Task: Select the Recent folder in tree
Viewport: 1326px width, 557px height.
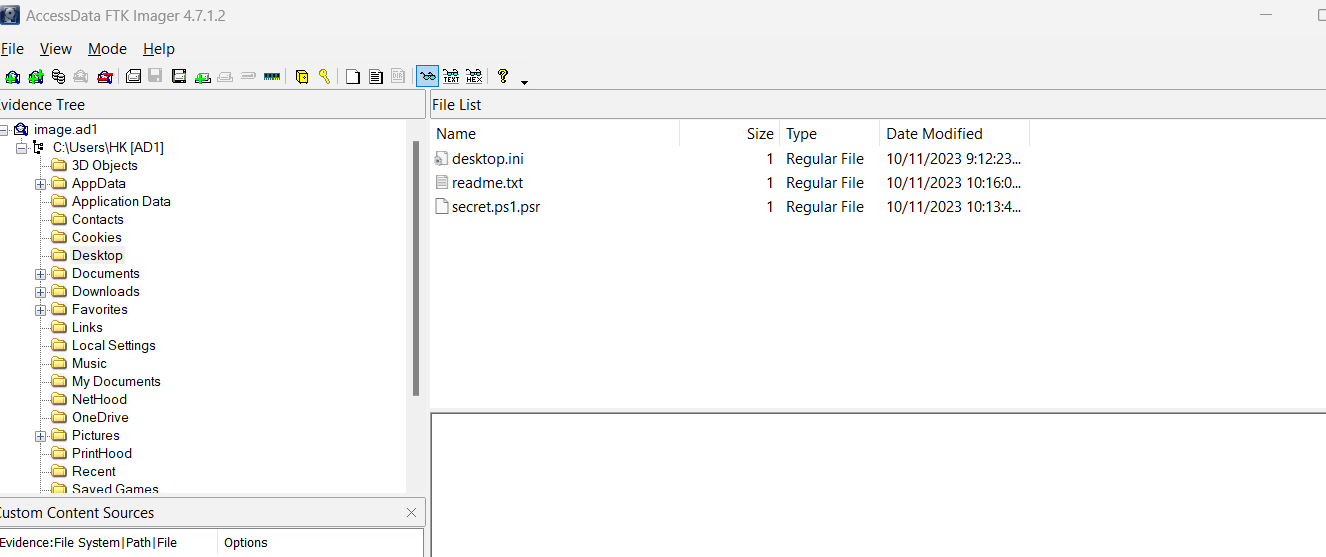Action: 94,472
